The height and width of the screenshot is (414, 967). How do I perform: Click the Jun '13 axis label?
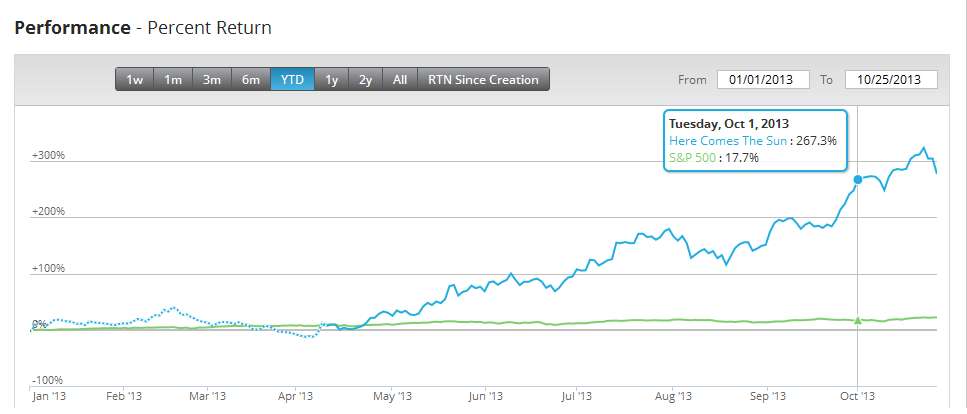[487, 395]
